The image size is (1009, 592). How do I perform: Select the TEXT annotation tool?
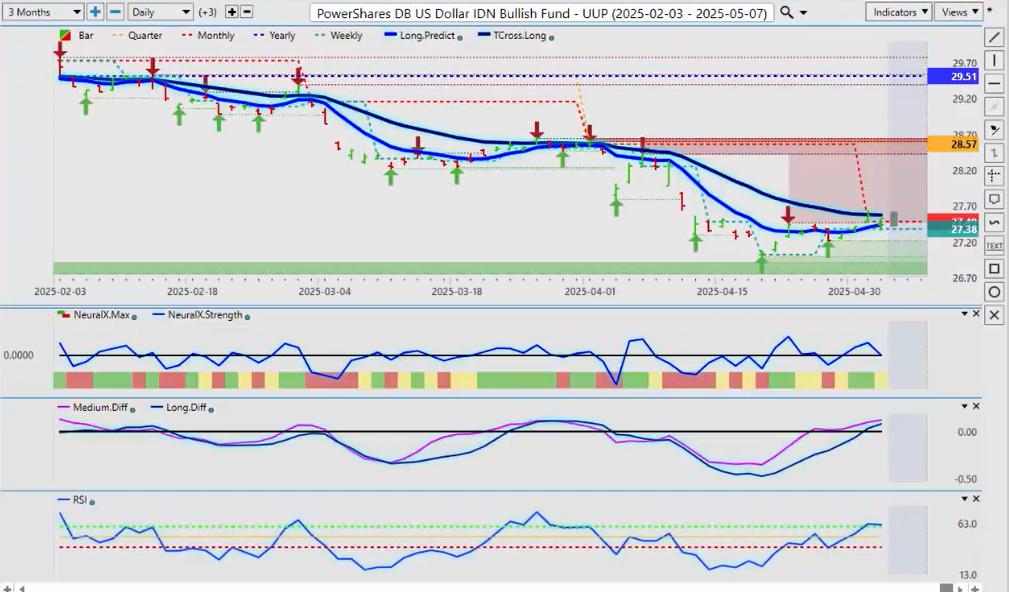[x=994, y=245]
